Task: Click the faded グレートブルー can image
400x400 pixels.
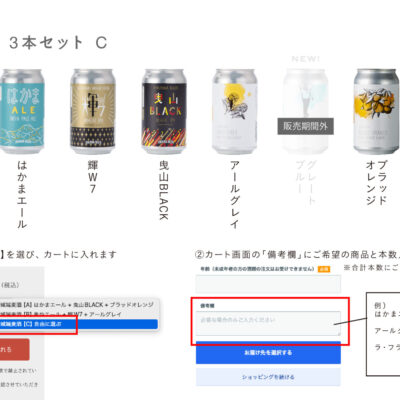Action: point(305,111)
